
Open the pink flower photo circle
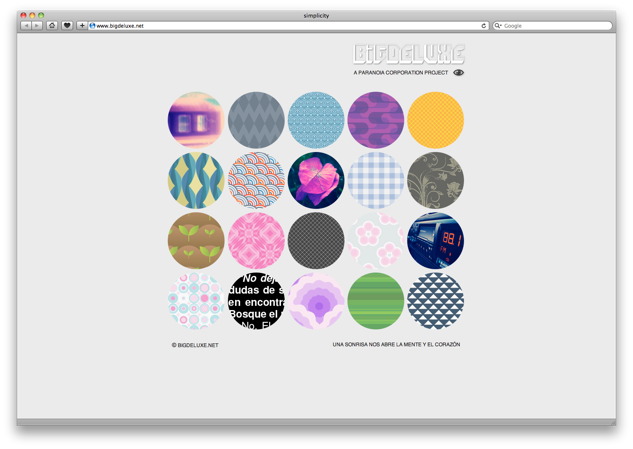pos(316,180)
